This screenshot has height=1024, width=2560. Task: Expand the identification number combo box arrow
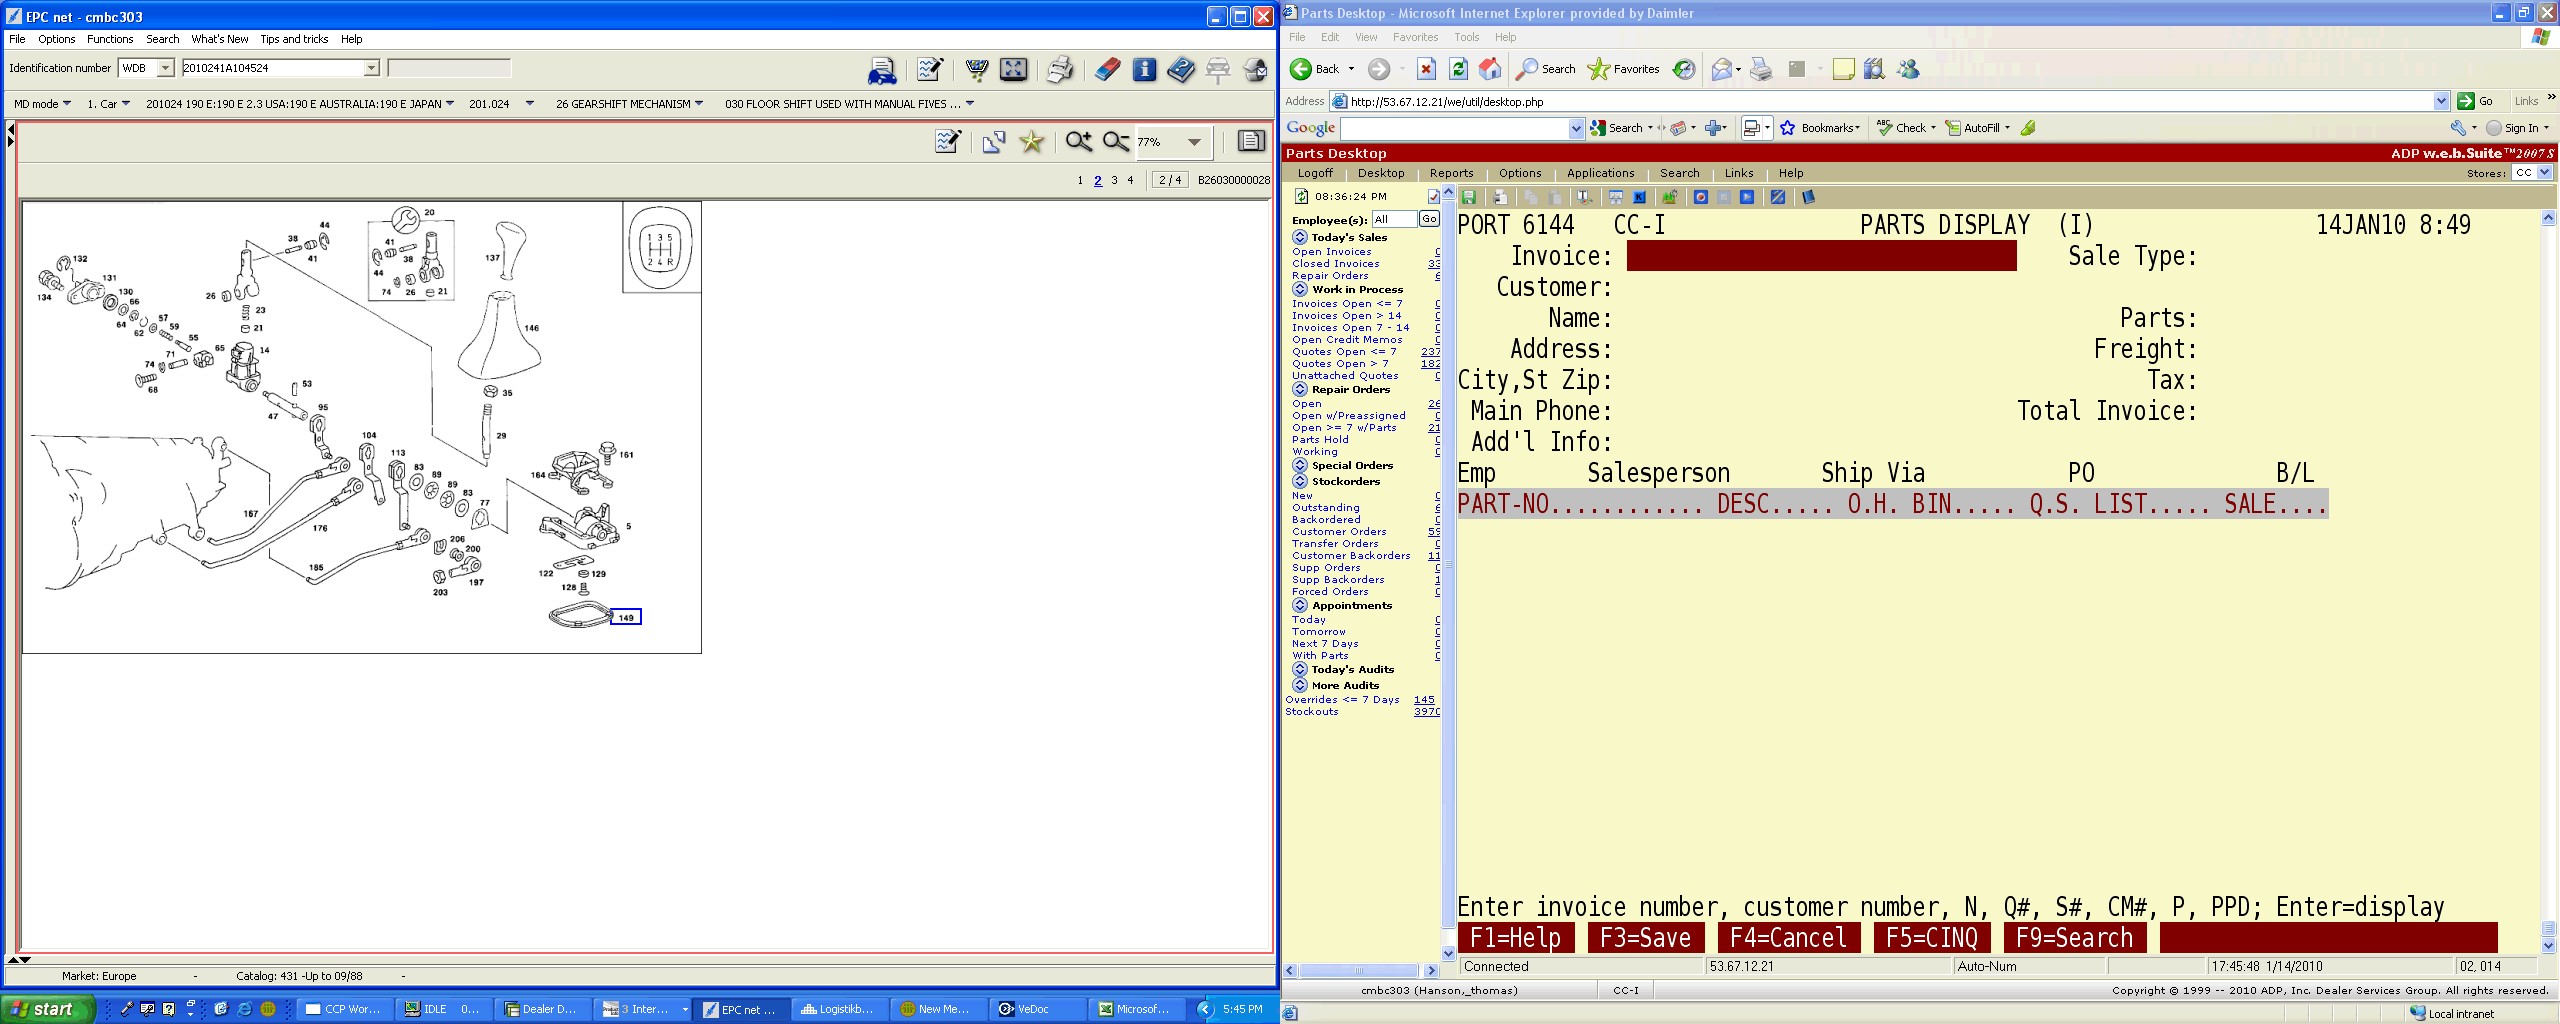click(371, 68)
